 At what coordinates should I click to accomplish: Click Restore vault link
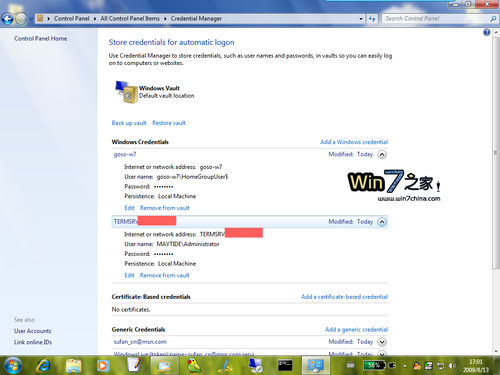click(169, 123)
